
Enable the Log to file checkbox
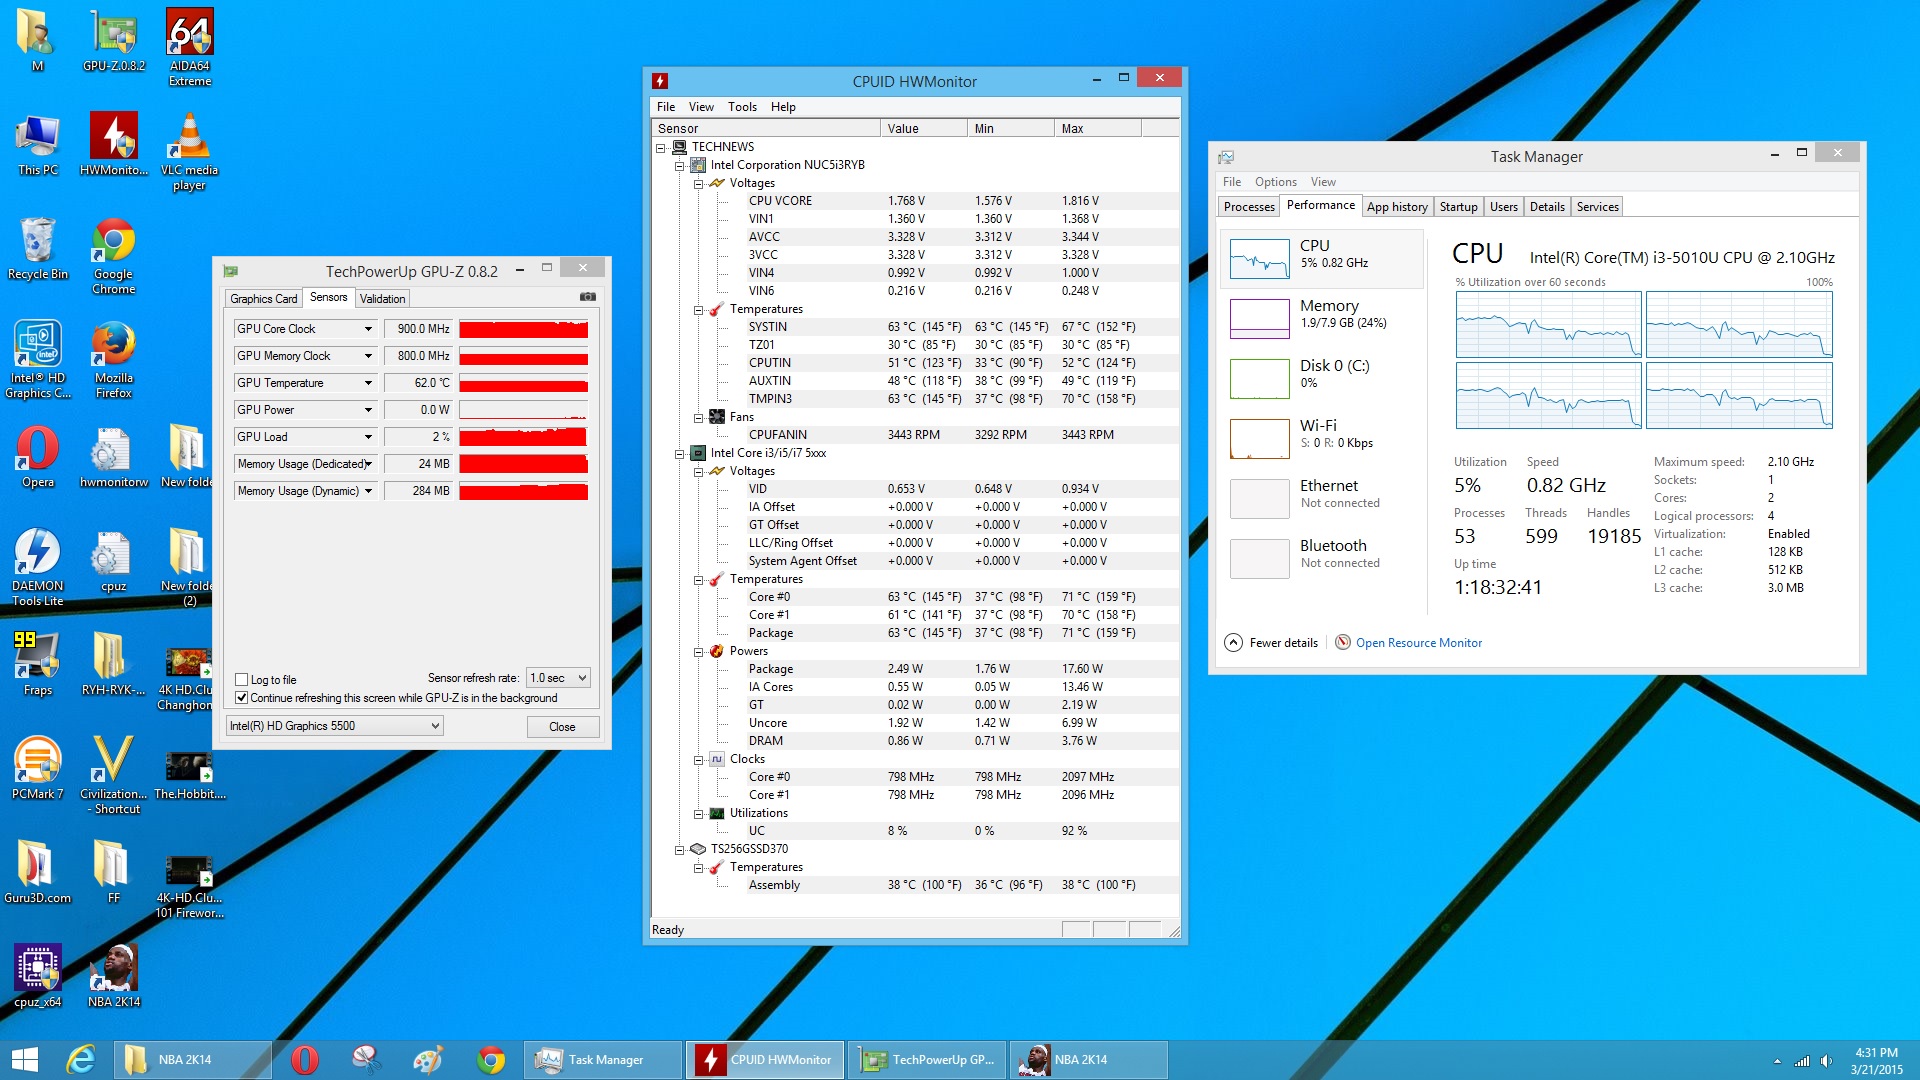click(x=241, y=680)
